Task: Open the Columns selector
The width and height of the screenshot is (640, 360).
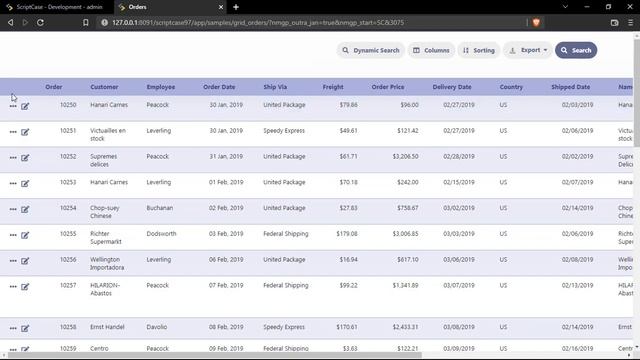Action: point(431,50)
